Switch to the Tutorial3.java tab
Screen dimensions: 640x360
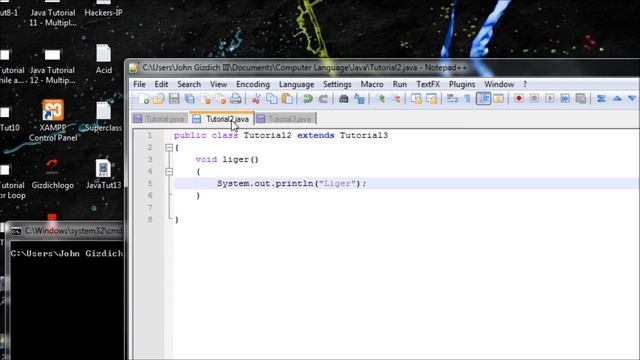point(285,119)
